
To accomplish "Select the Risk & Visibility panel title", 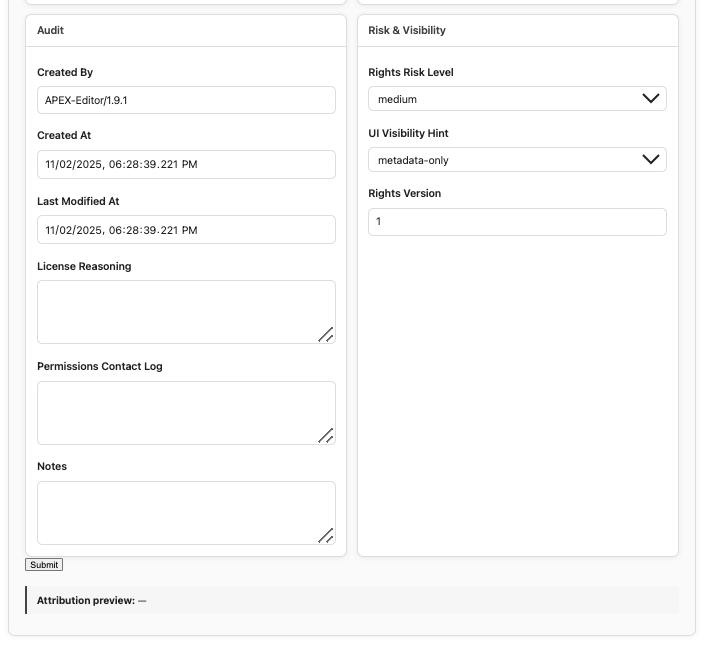I will (x=407, y=31).
